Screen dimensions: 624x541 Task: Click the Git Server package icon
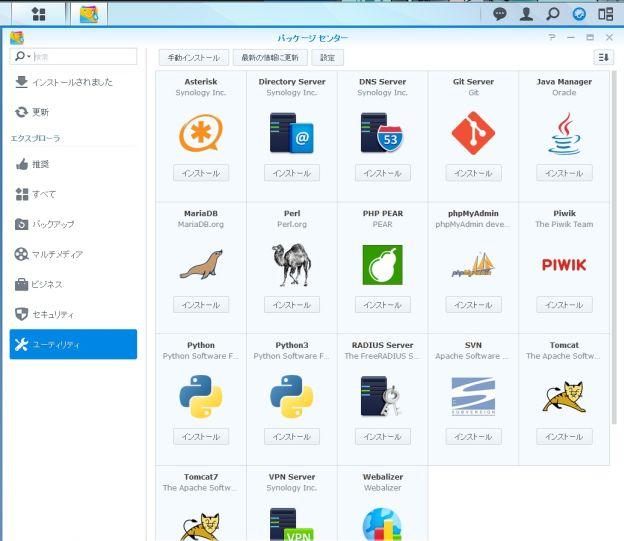pyautogui.click(x=473, y=133)
